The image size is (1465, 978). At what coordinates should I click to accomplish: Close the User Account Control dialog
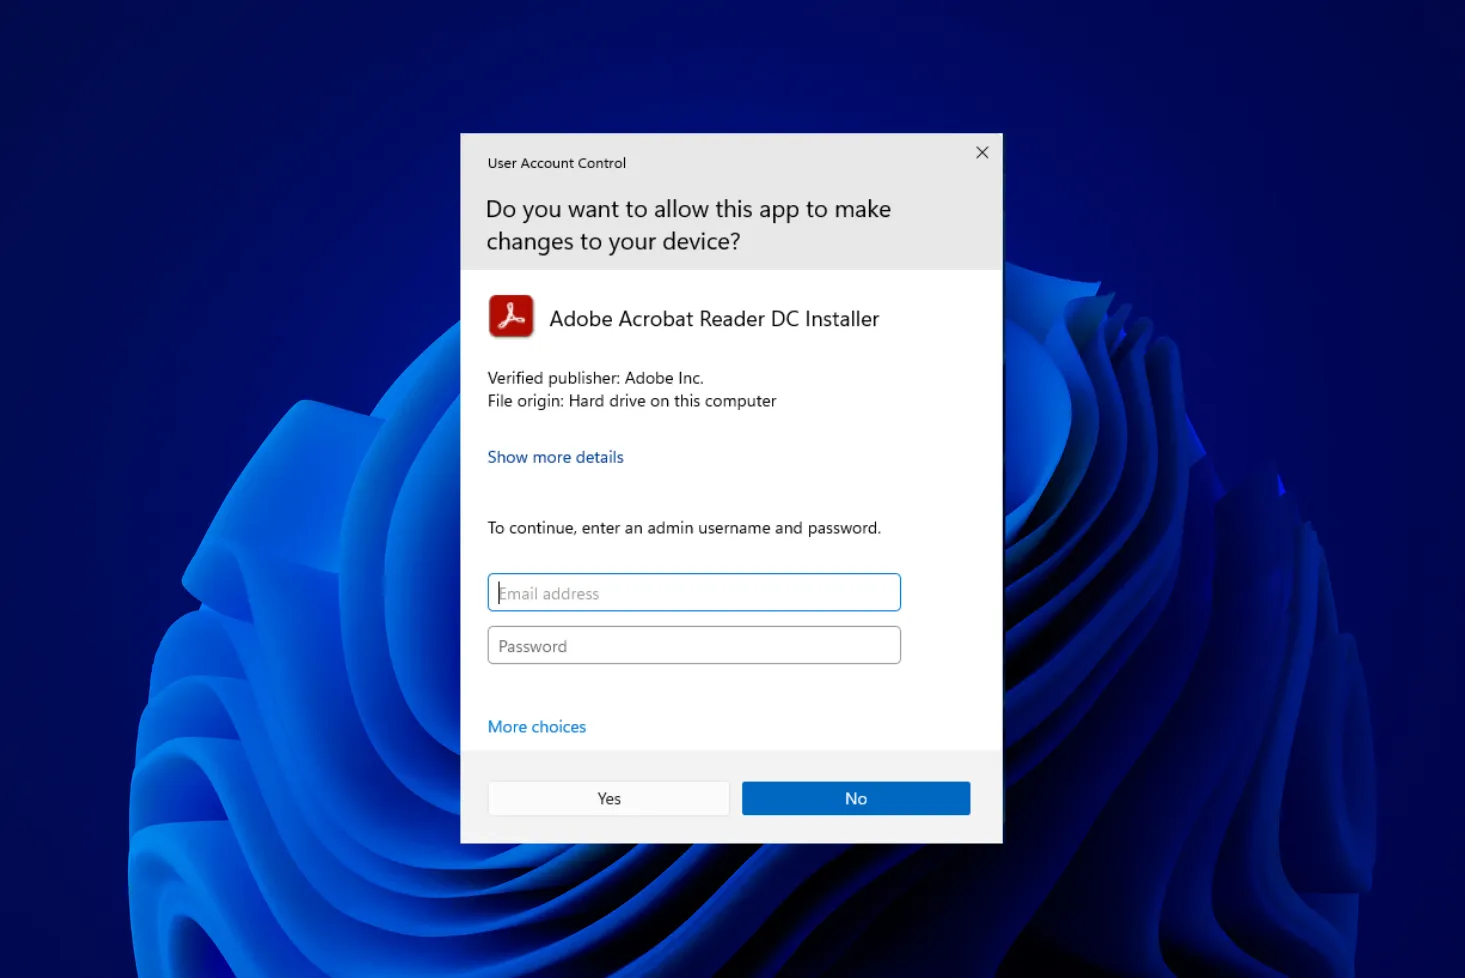pyautogui.click(x=982, y=153)
